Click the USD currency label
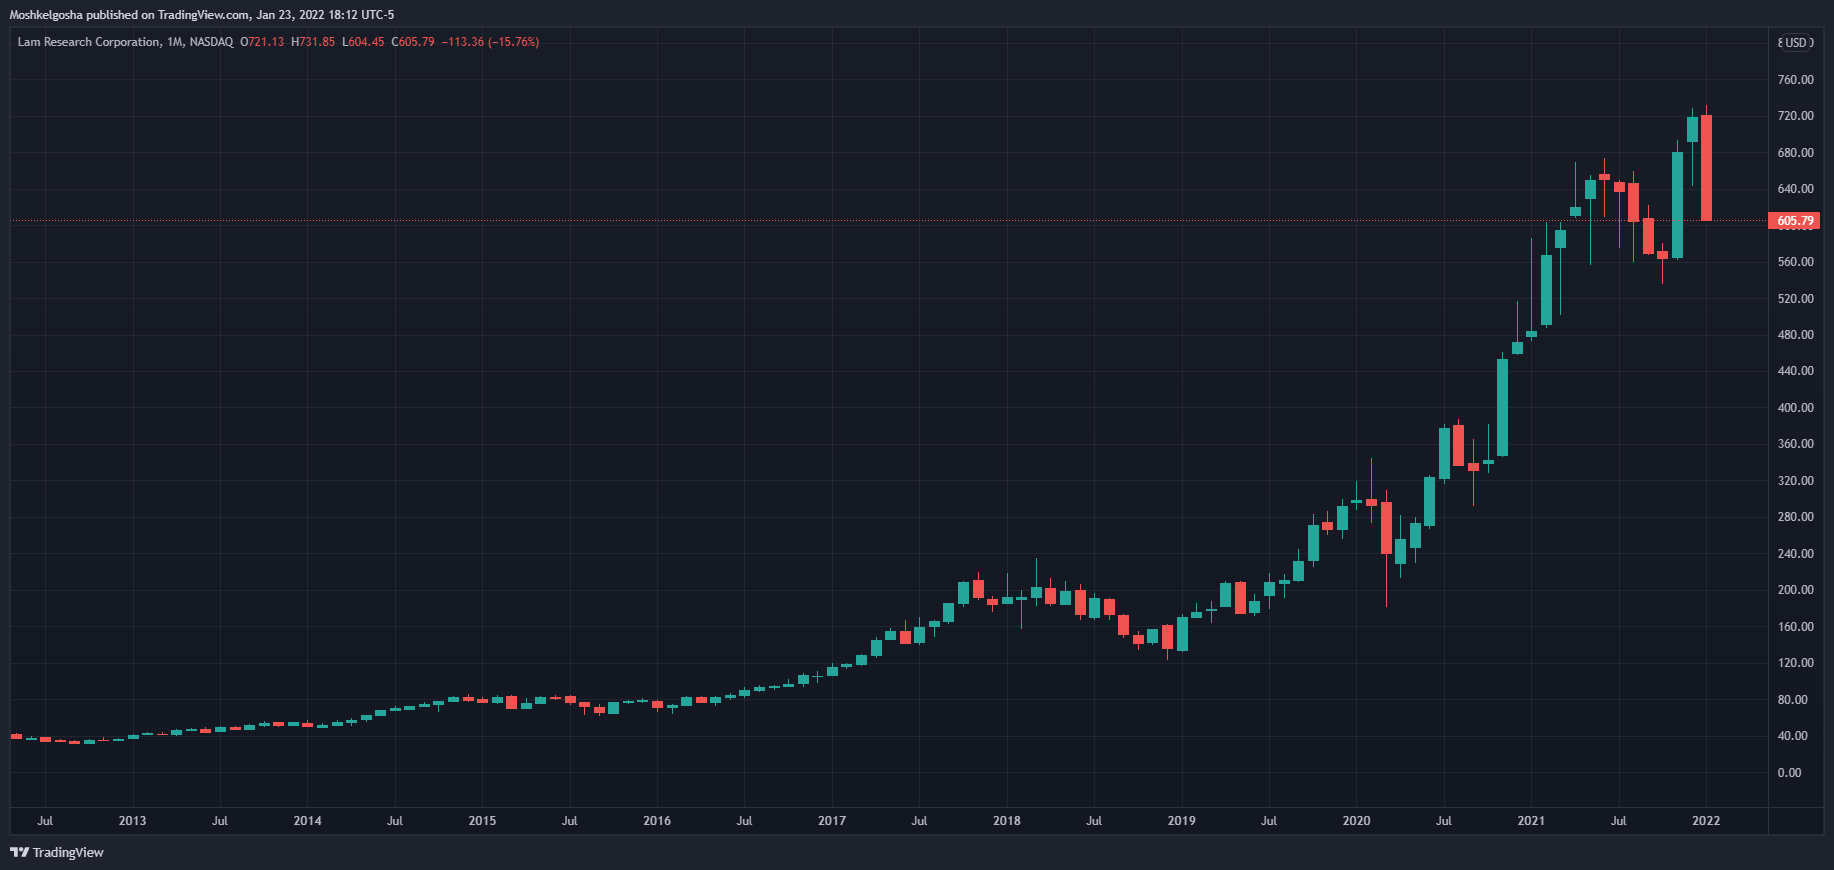 [x=1796, y=42]
